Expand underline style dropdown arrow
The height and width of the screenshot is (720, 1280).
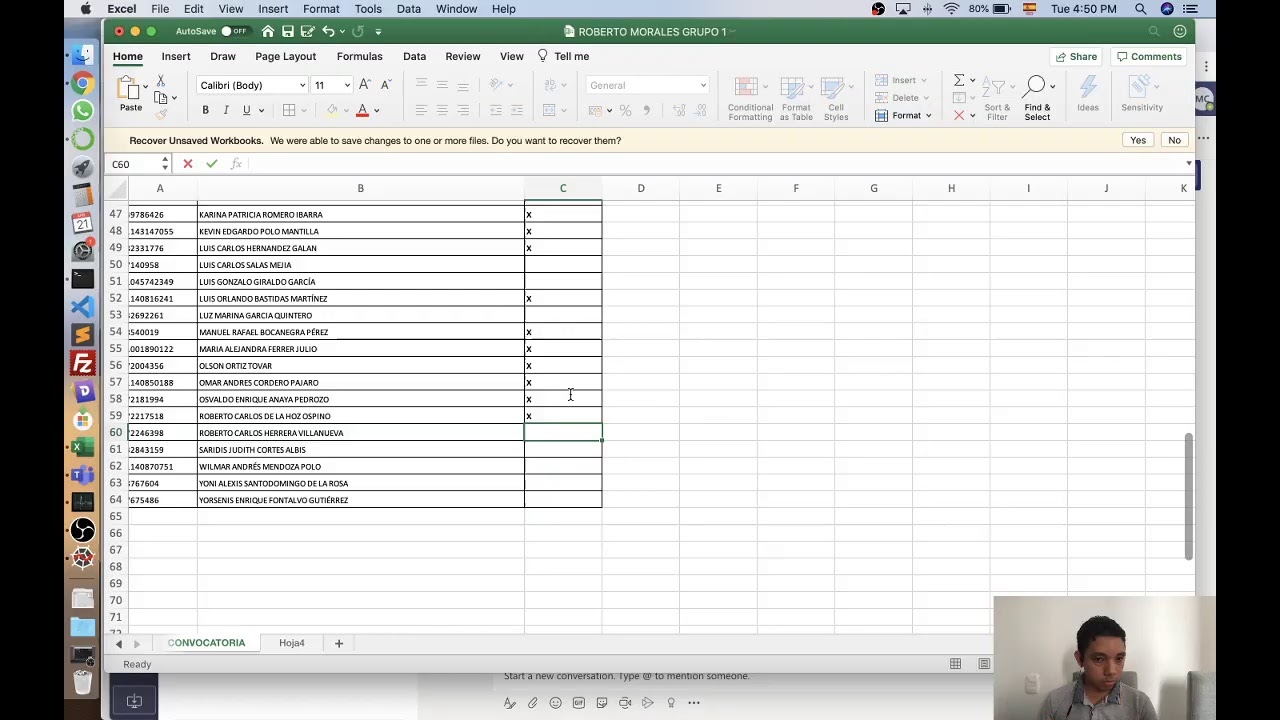(261, 111)
